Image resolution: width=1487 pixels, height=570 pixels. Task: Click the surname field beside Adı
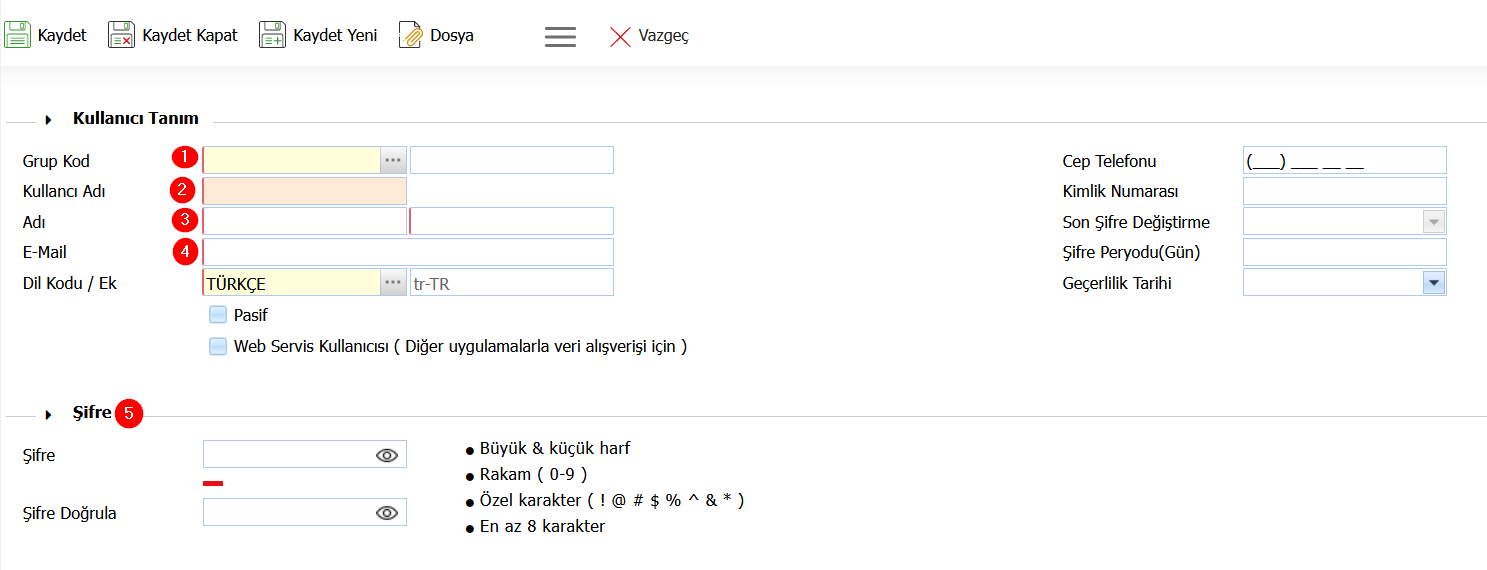(512, 221)
